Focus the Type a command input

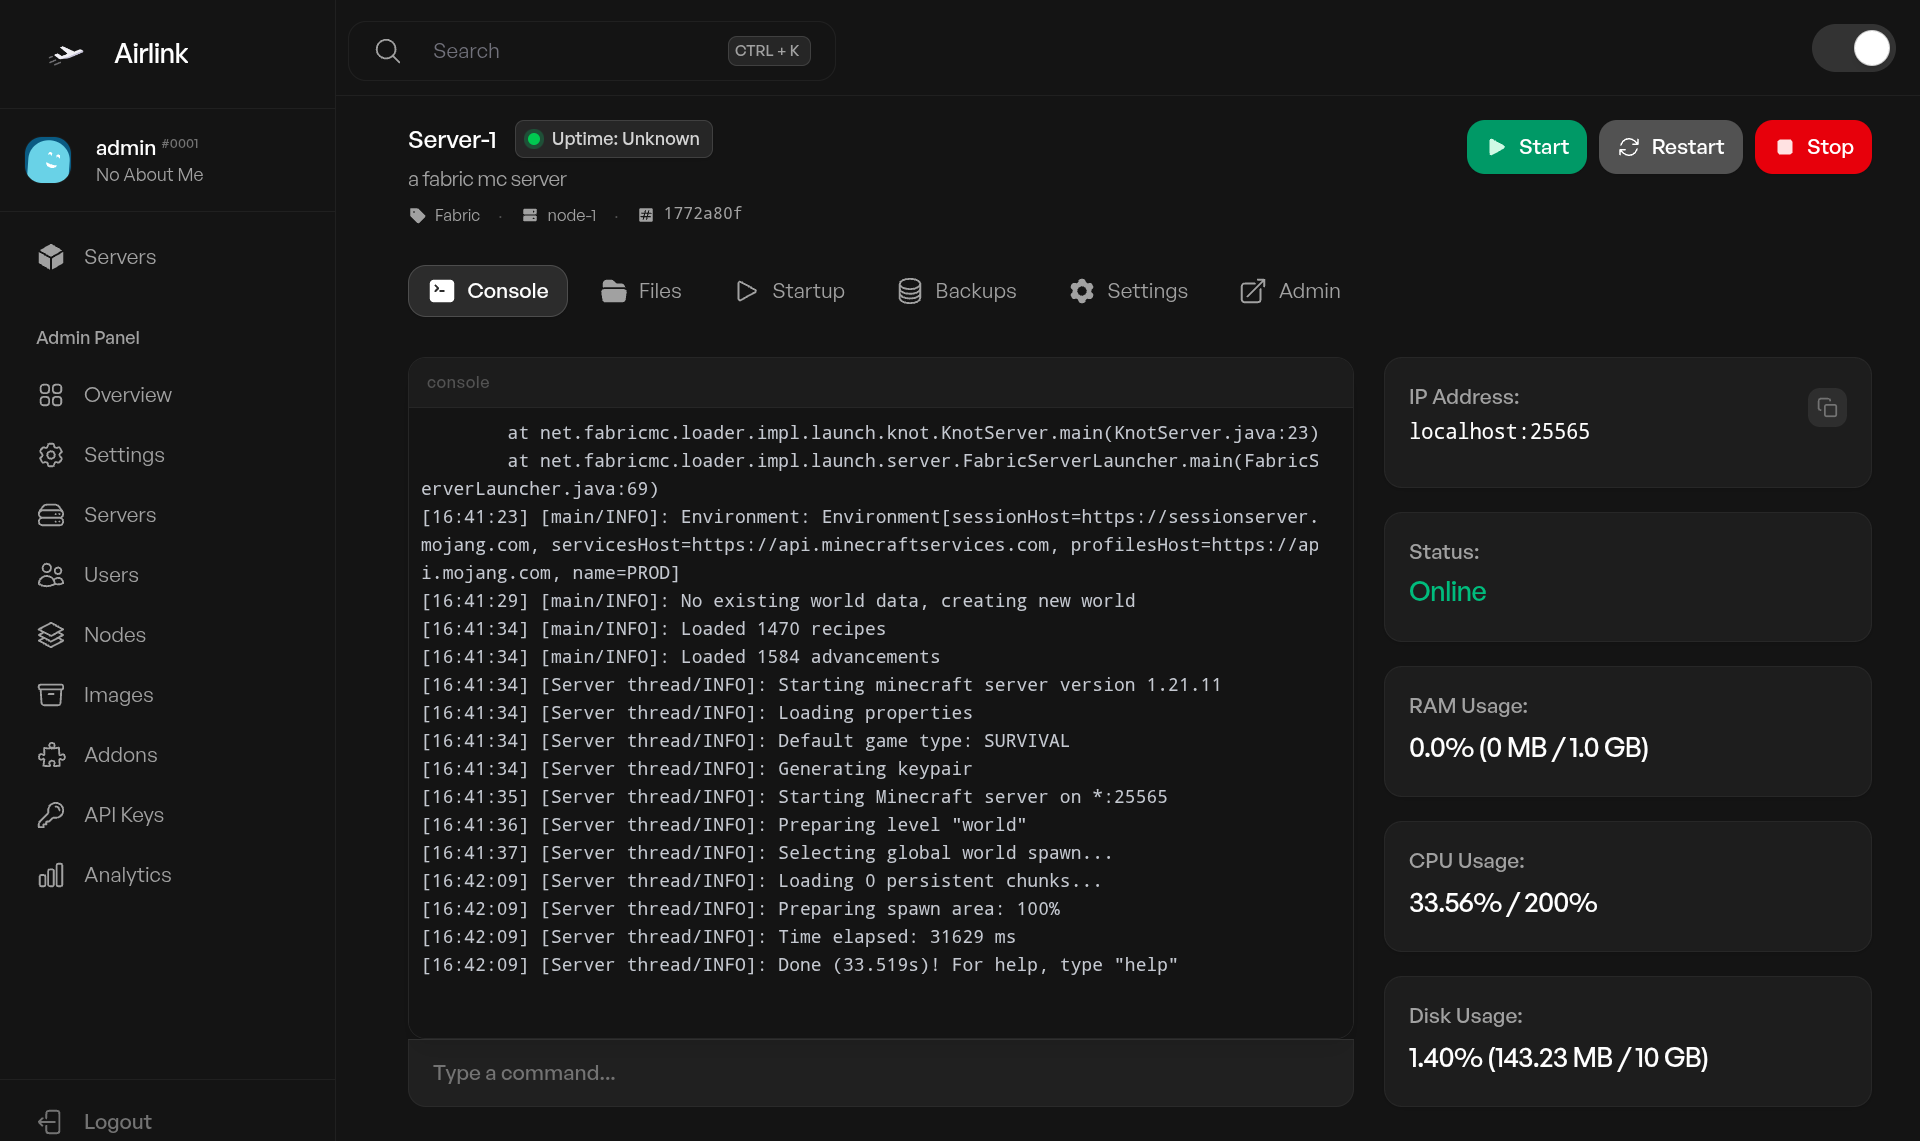(880, 1073)
